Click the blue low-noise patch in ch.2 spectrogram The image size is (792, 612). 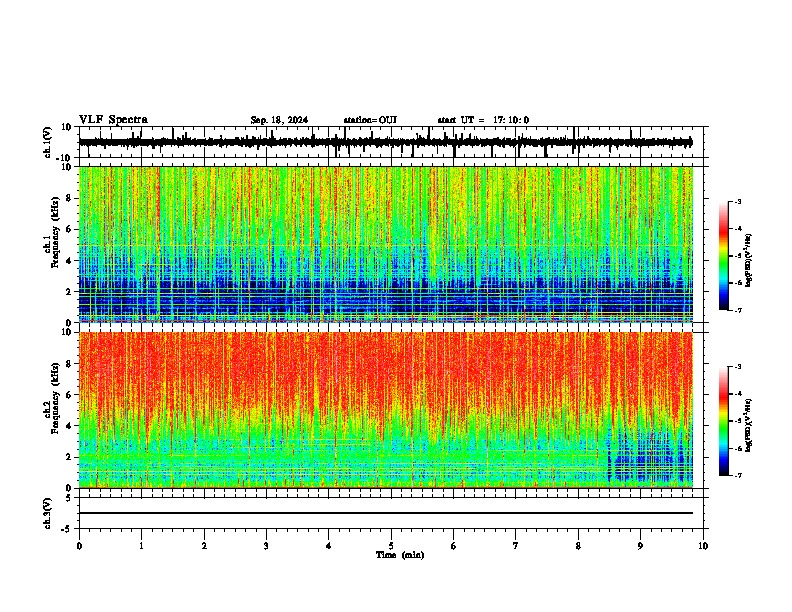[x=650, y=454]
